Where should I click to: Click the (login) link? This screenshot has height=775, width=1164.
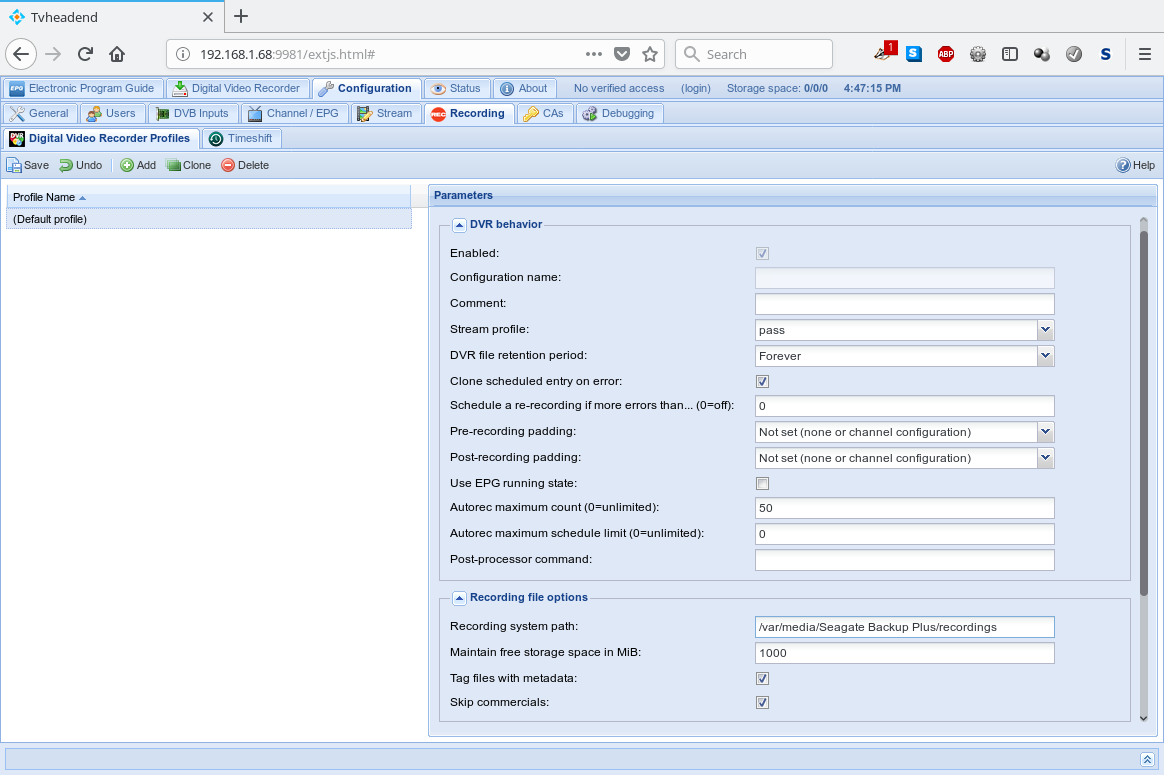(x=695, y=88)
